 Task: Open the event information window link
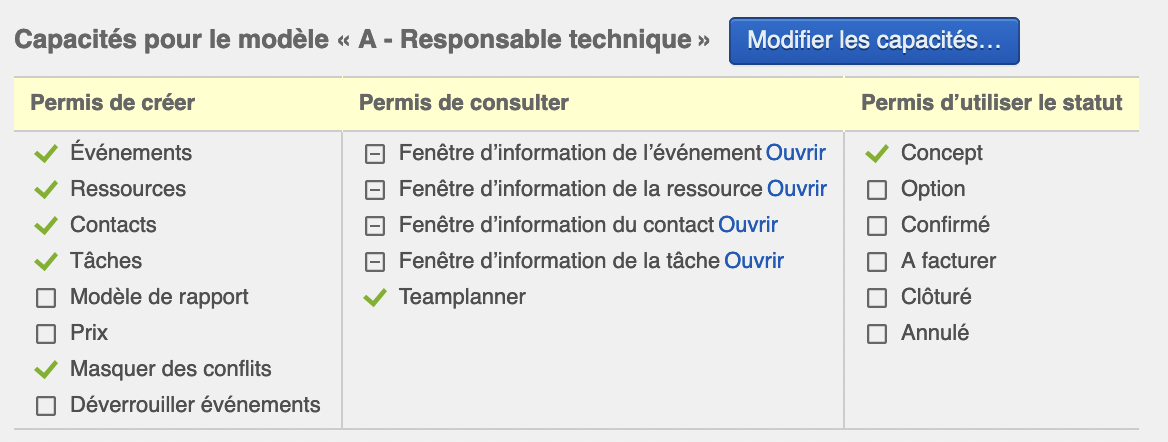coord(796,153)
